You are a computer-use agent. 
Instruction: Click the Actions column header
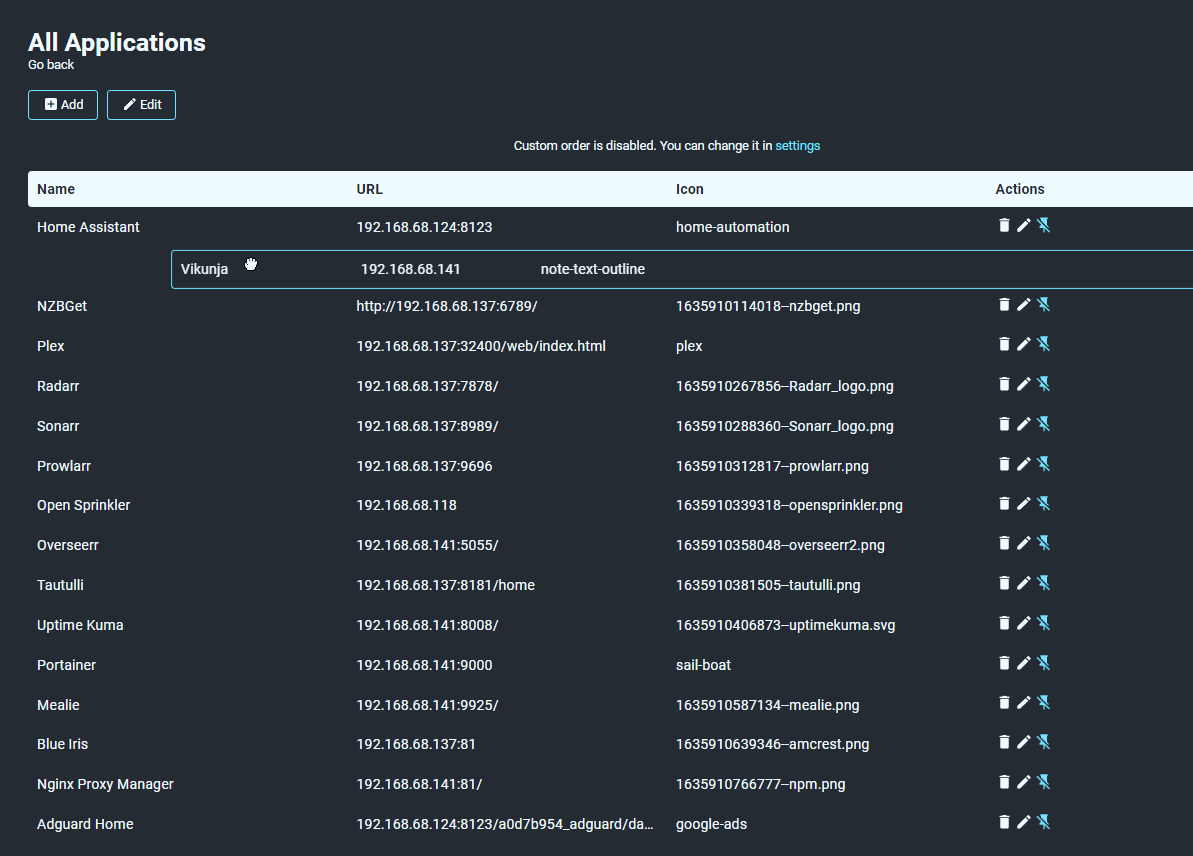[1020, 189]
